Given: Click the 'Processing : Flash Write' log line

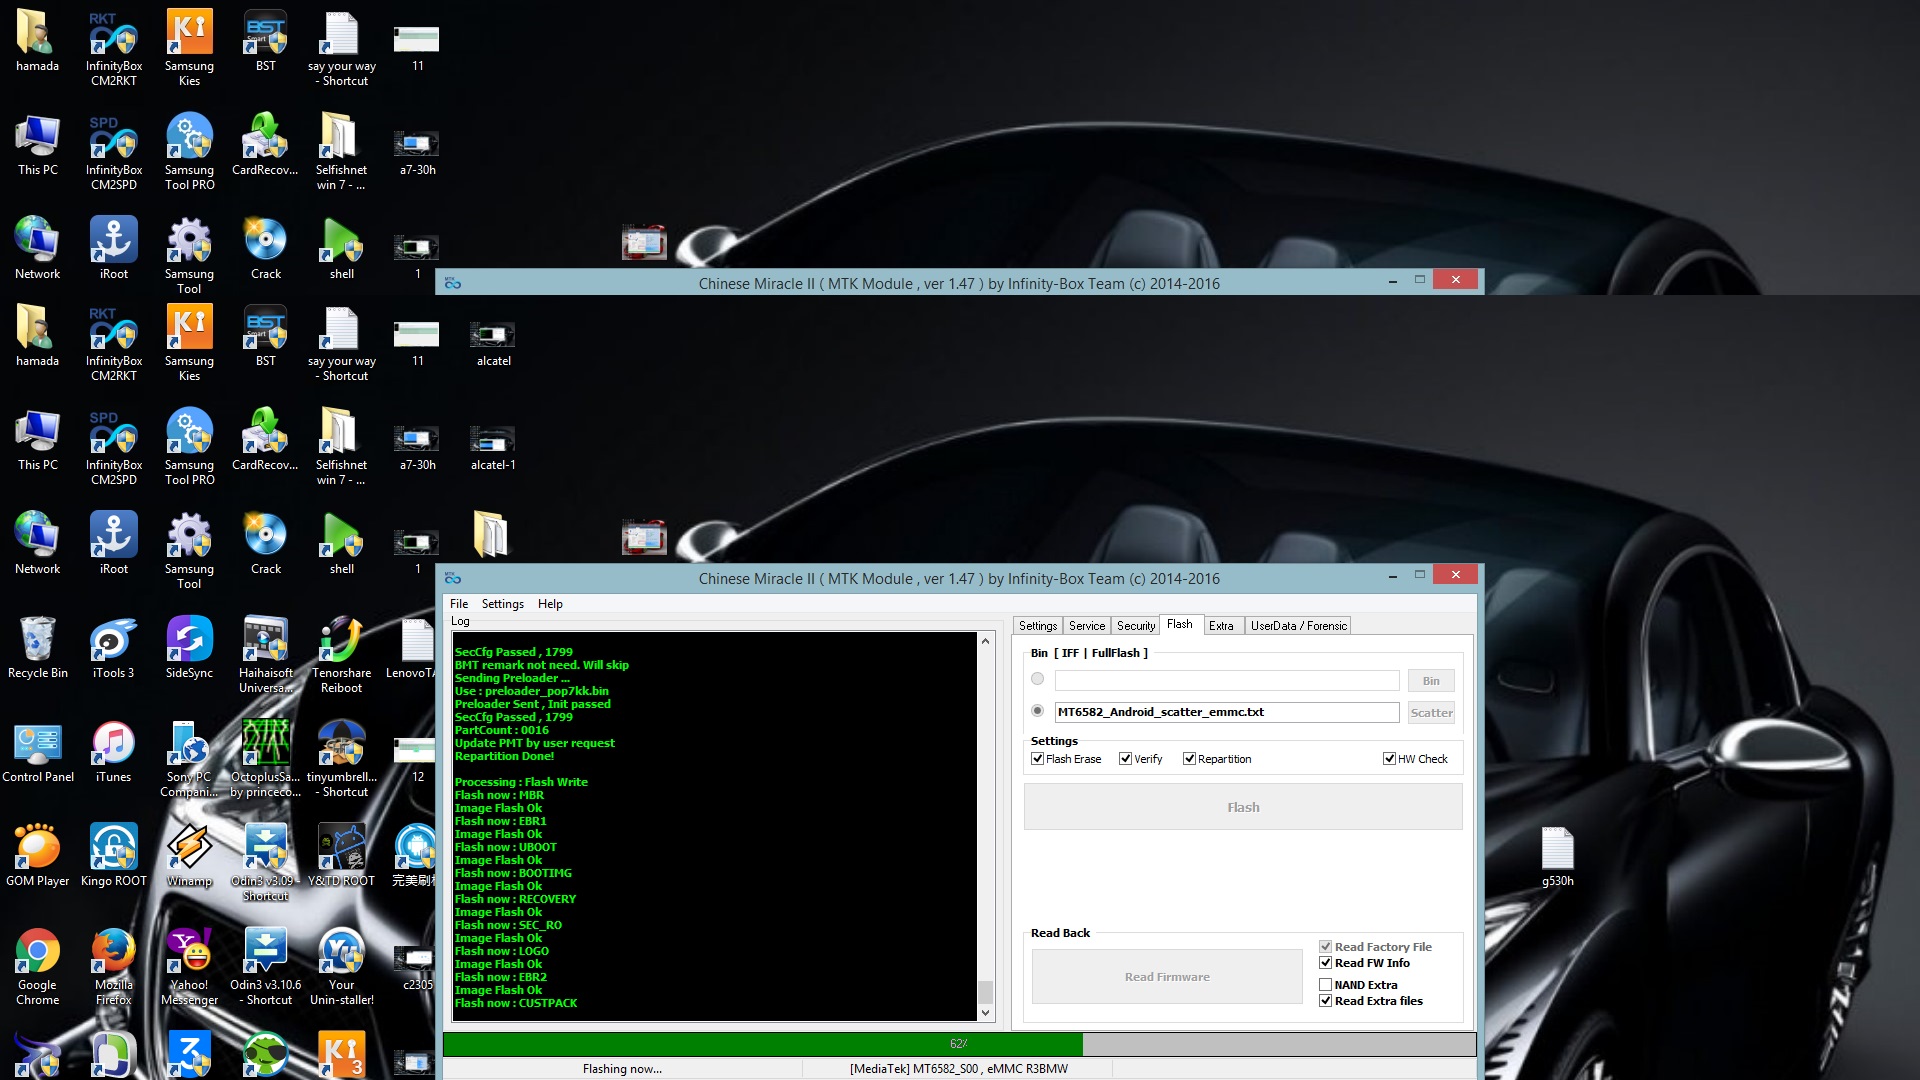Looking at the screenshot, I should [x=521, y=782].
